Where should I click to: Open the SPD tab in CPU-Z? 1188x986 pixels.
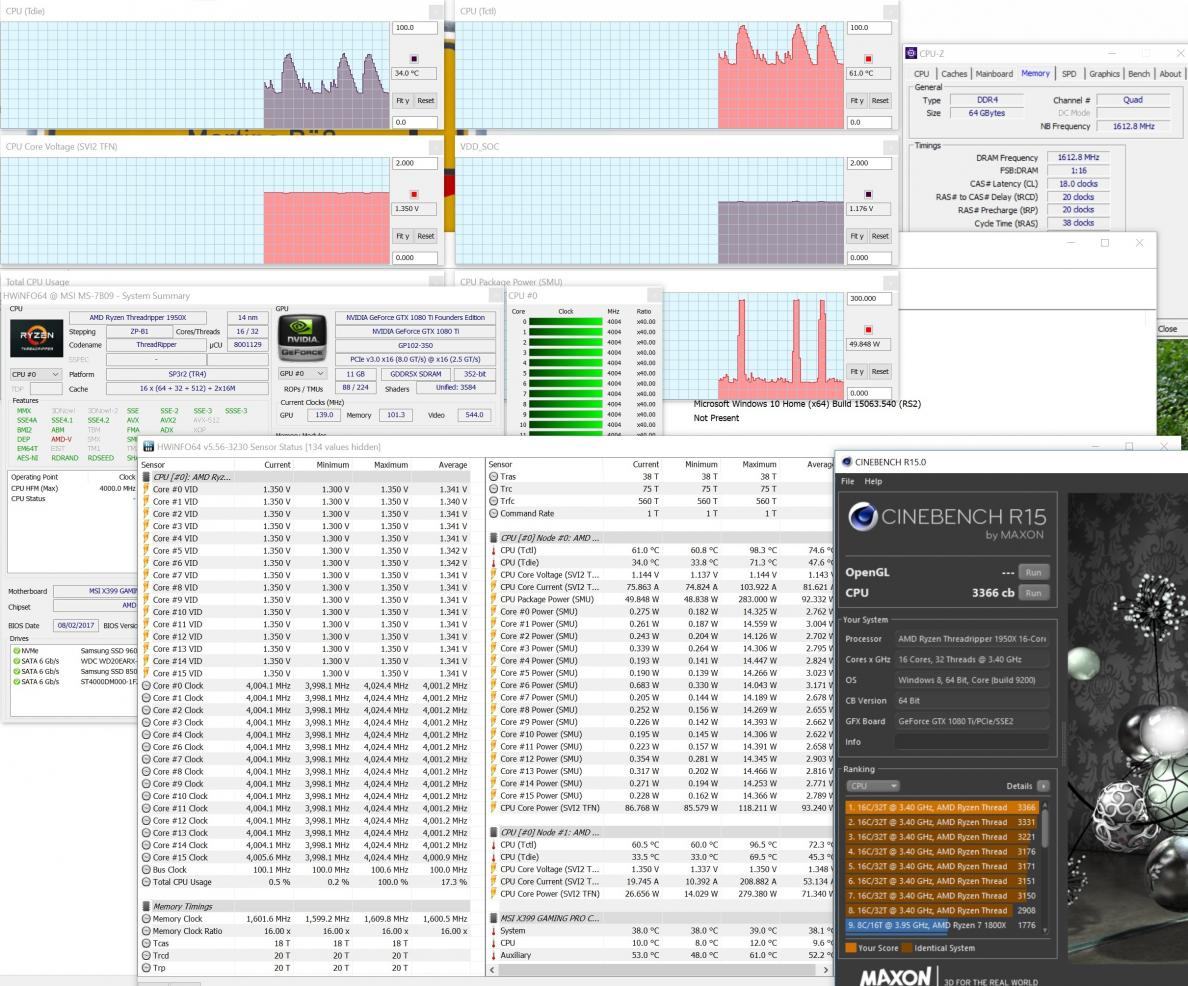(1069, 74)
